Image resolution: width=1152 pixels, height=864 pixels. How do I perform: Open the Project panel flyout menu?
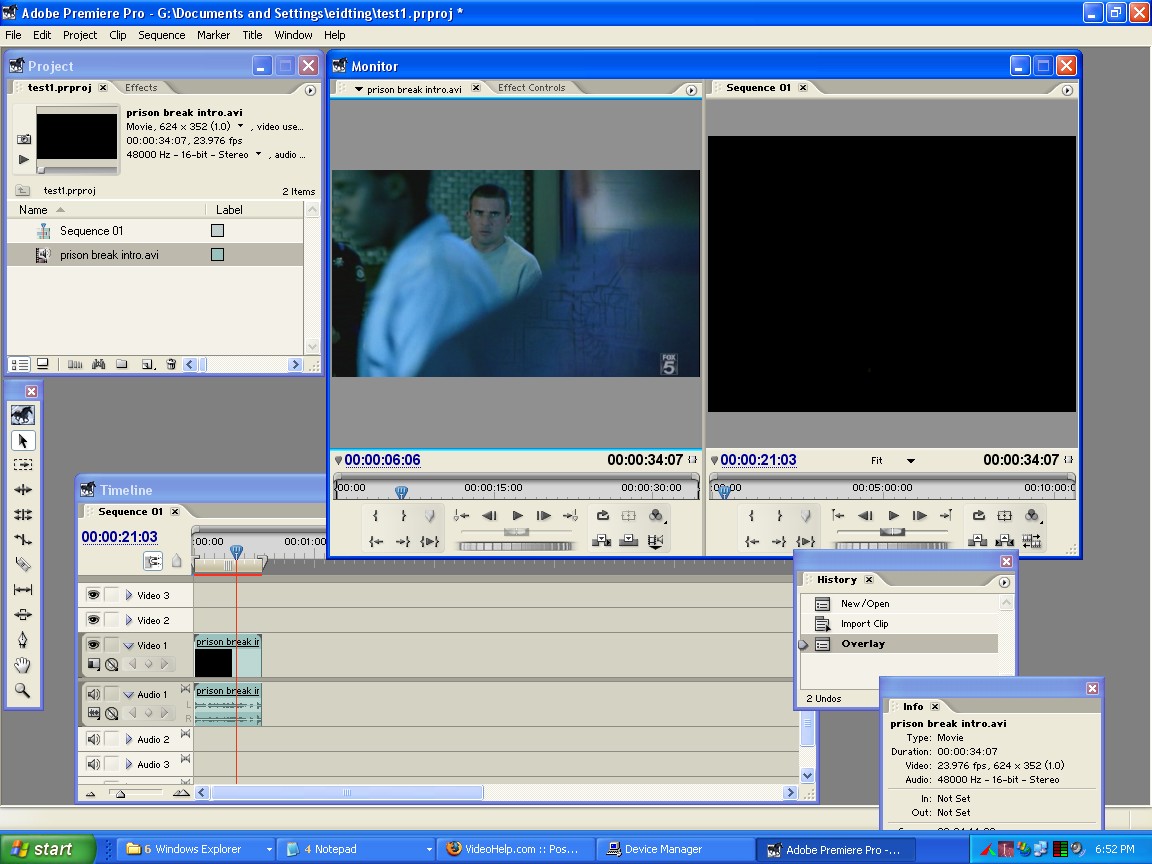310,90
